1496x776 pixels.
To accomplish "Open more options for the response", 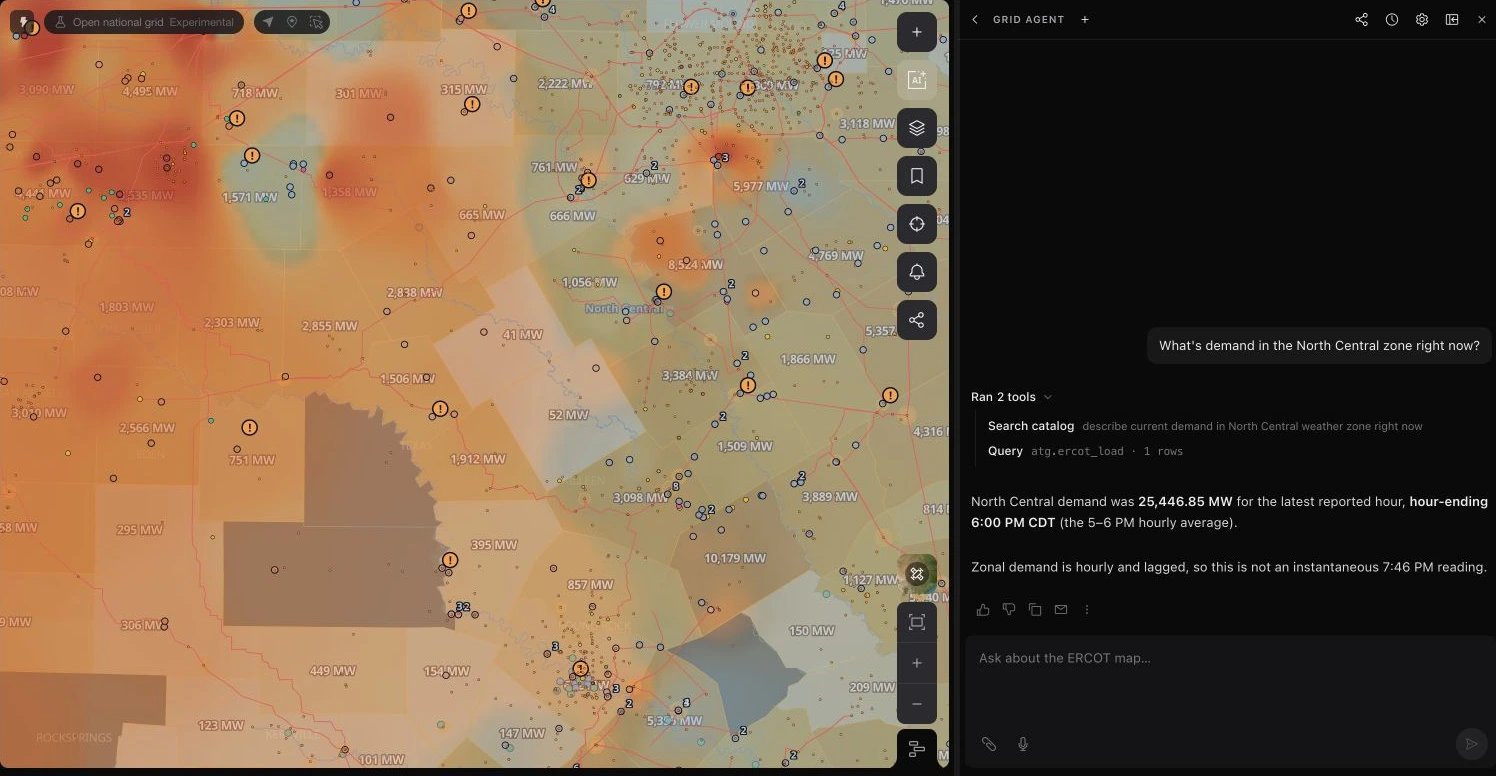I will [x=1087, y=610].
